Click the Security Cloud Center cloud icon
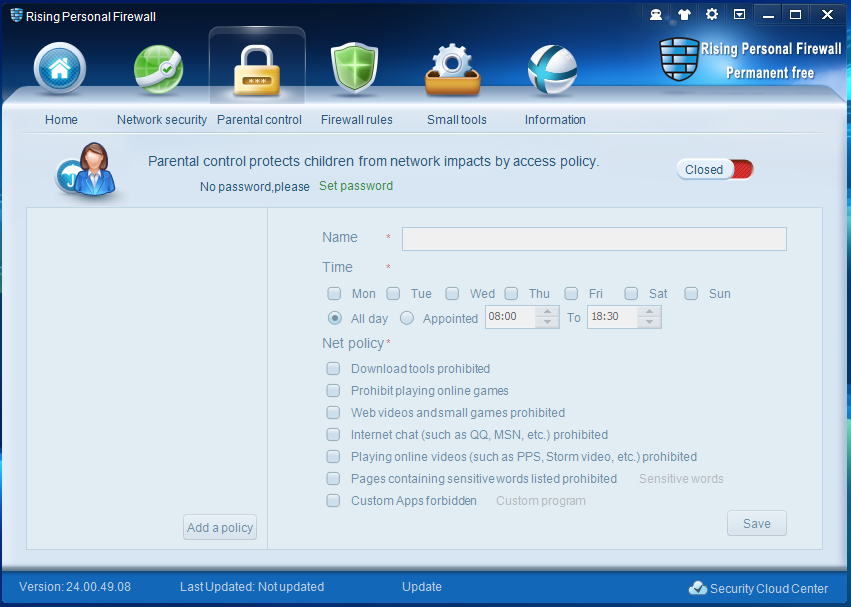 click(x=697, y=588)
